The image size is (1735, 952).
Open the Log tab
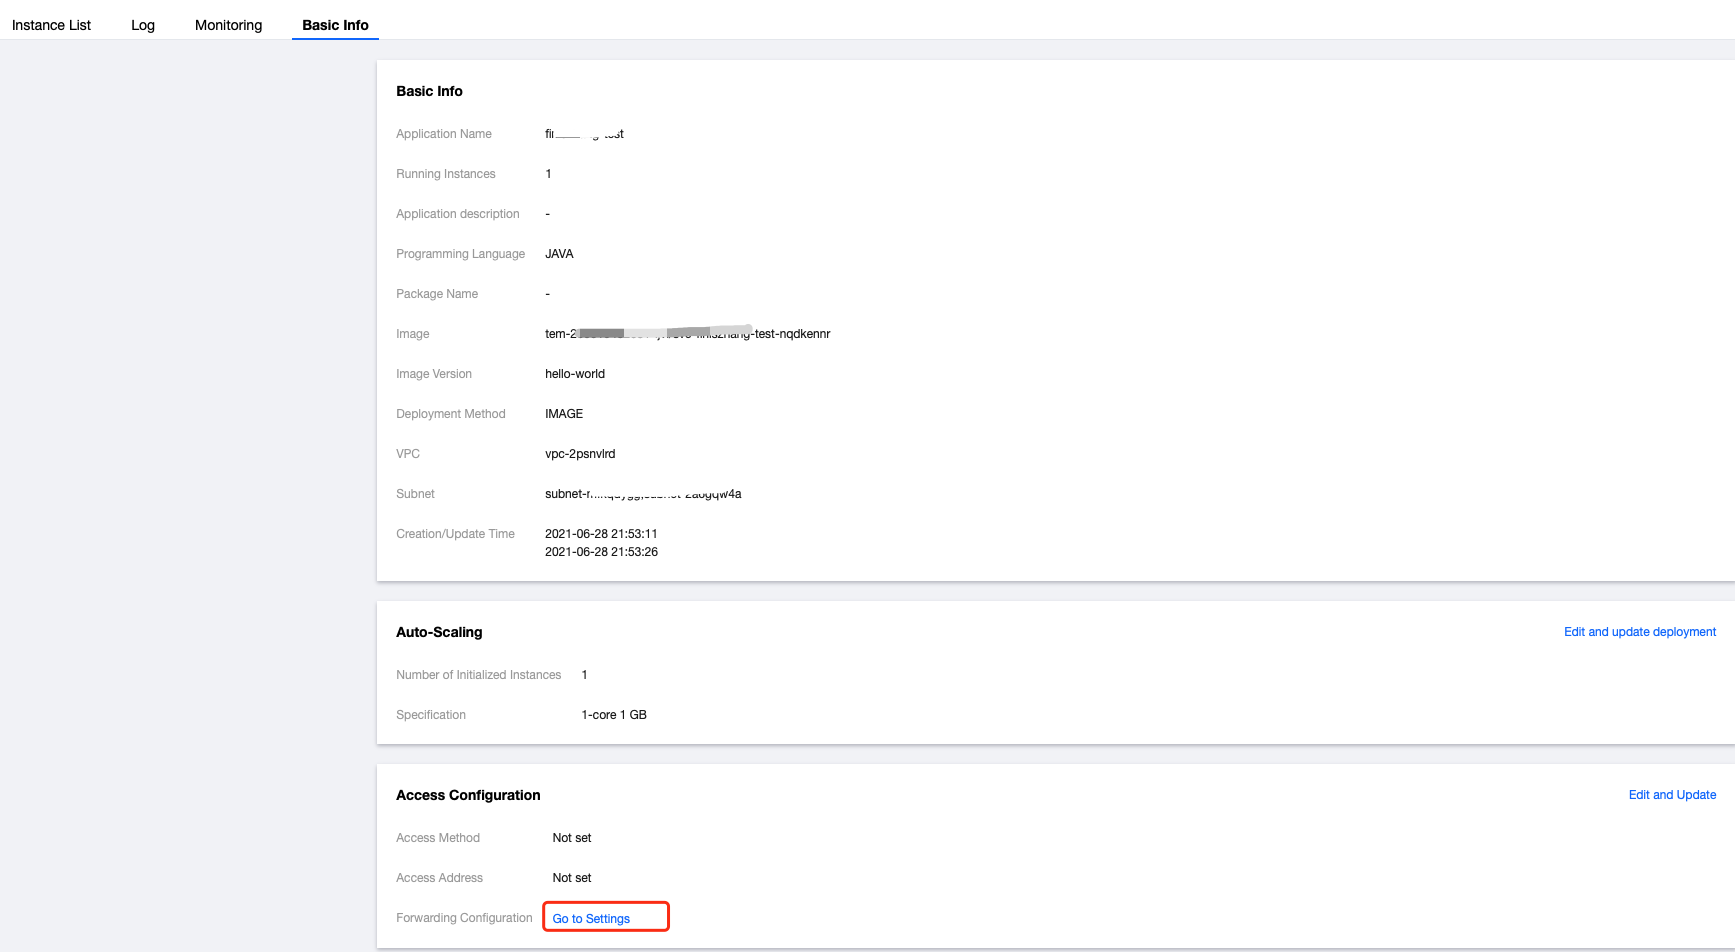click(143, 25)
